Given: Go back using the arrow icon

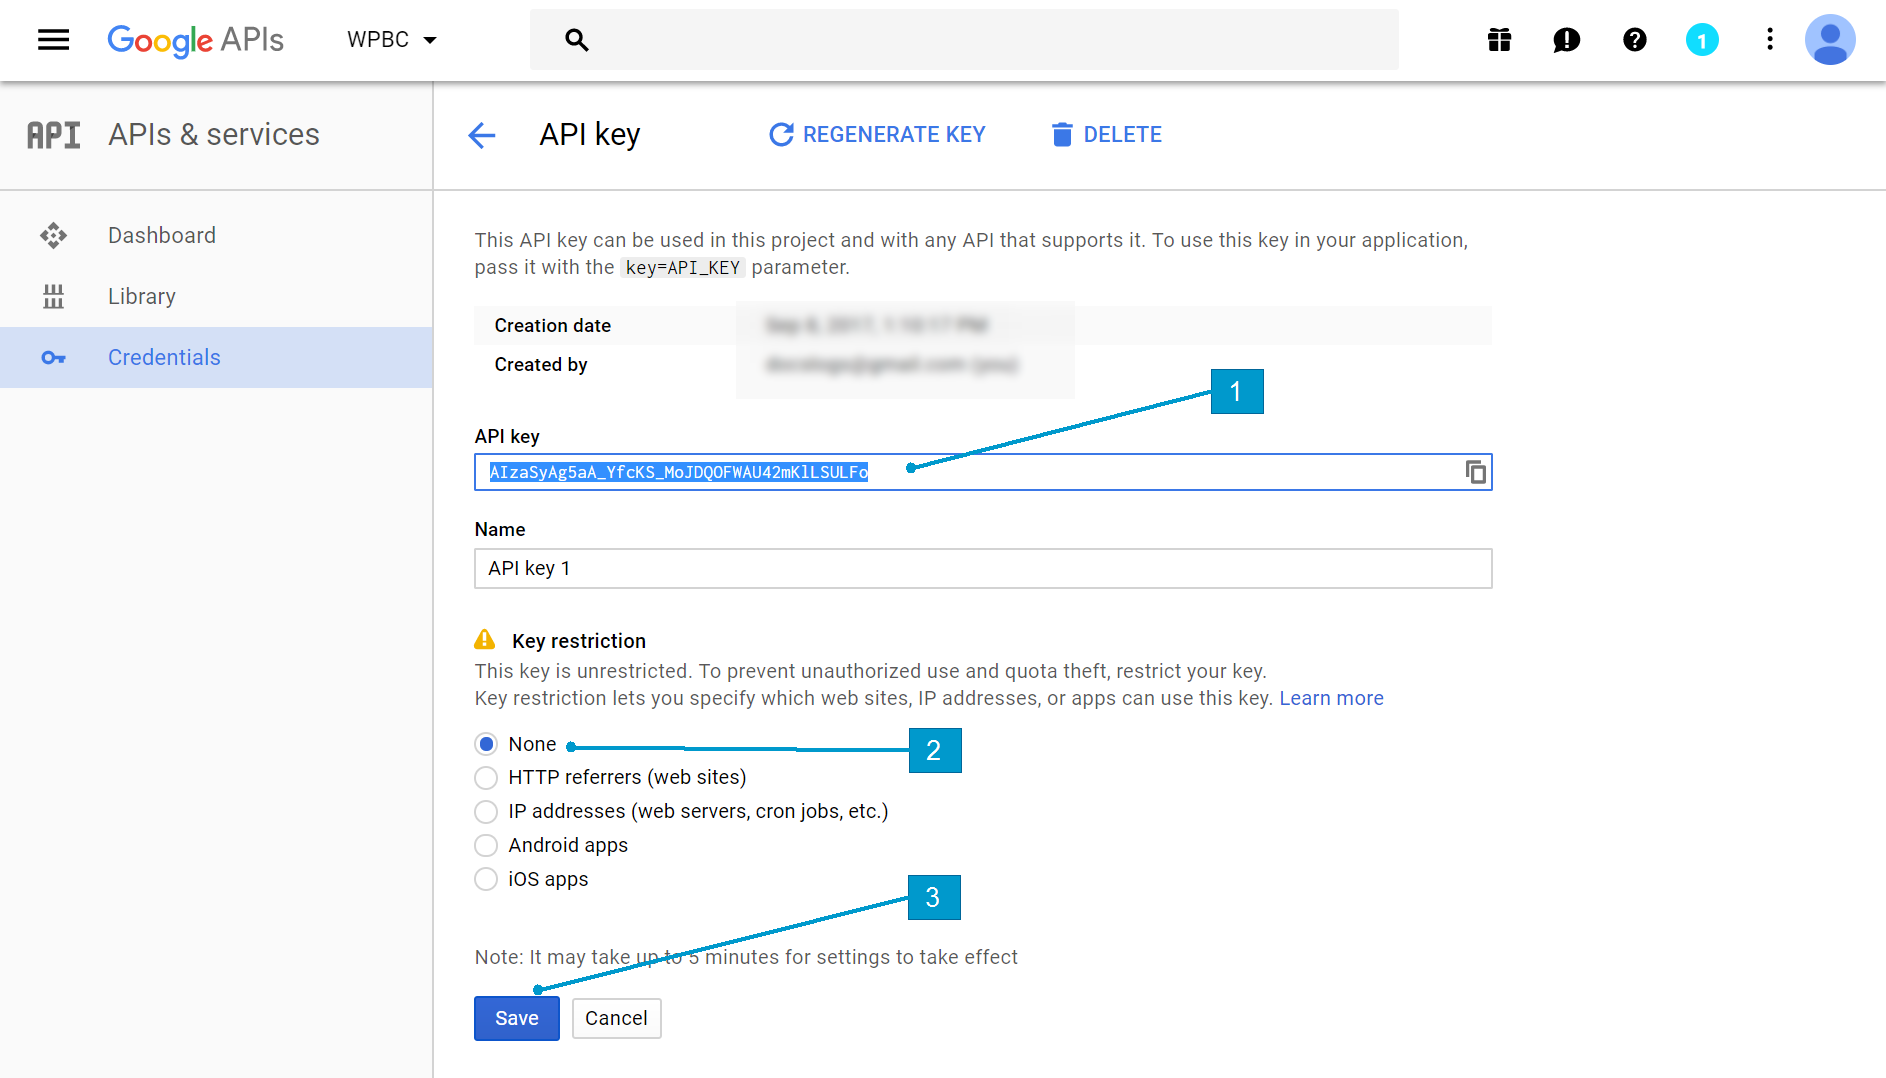Looking at the screenshot, I should click(x=482, y=135).
